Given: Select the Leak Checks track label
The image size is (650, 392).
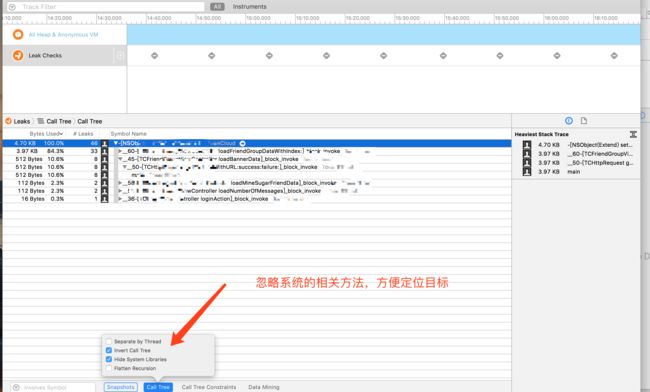Looking at the screenshot, I should (45, 55).
